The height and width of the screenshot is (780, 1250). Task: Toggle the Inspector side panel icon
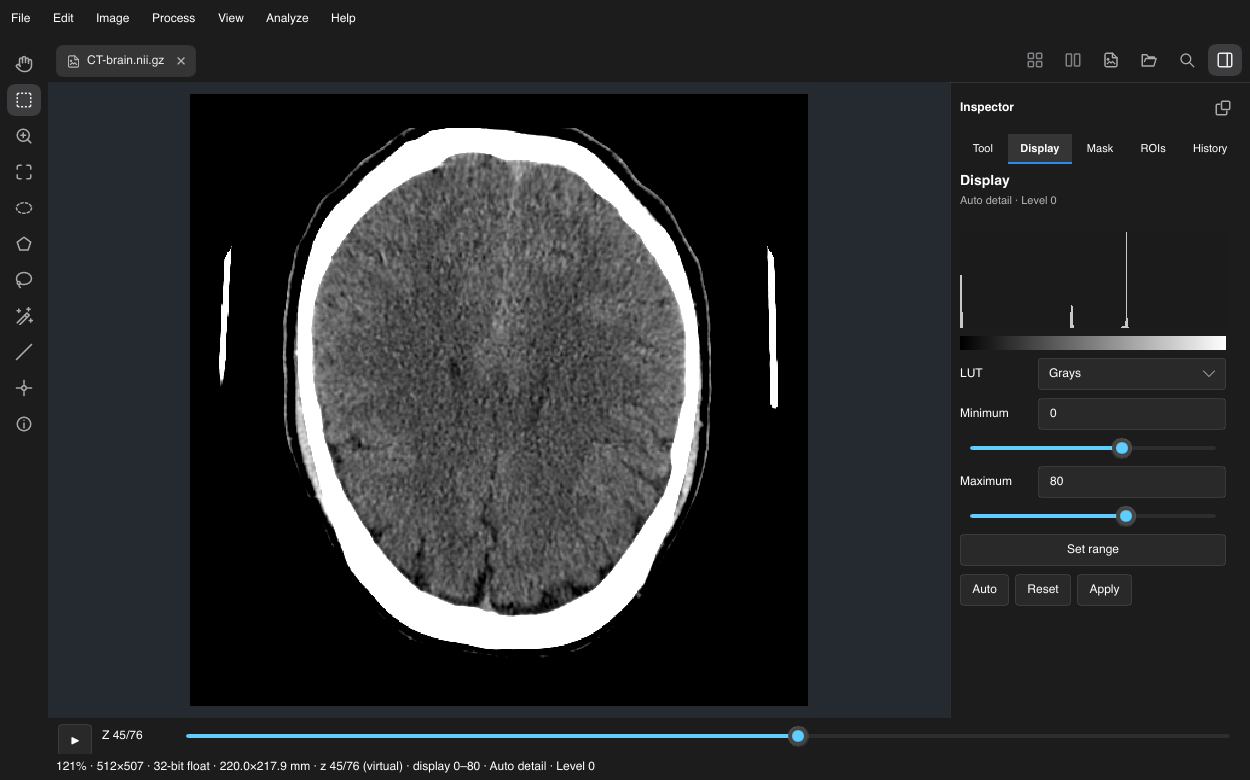(x=1225, y=60)
